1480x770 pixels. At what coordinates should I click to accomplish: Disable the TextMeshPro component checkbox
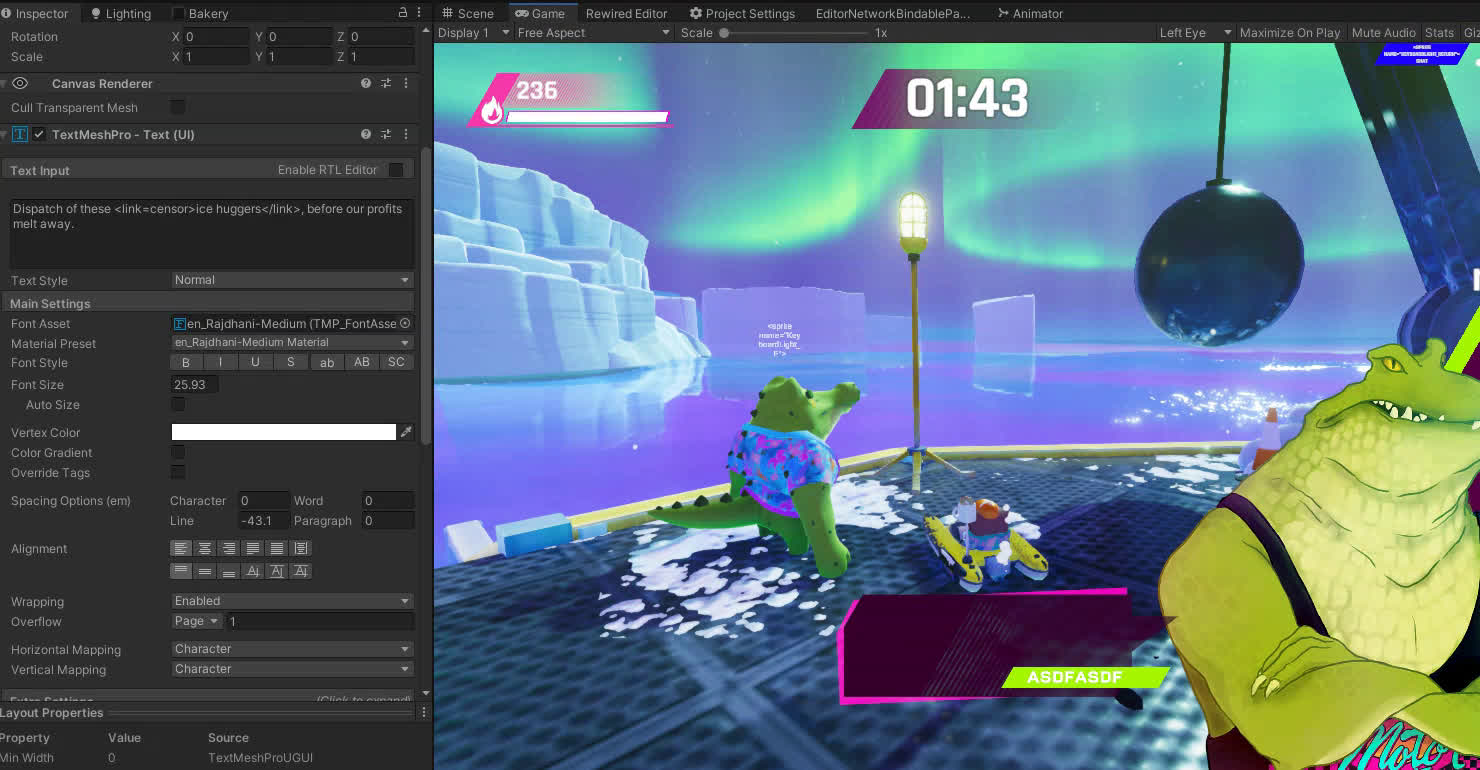(x=39, y=134)
